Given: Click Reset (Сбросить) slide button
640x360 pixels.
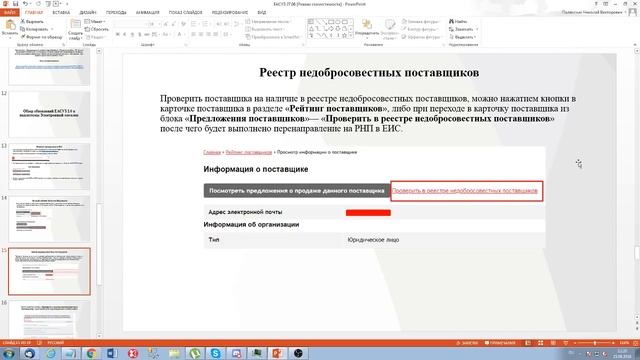Looking at the screenshot, I should 97,29.
